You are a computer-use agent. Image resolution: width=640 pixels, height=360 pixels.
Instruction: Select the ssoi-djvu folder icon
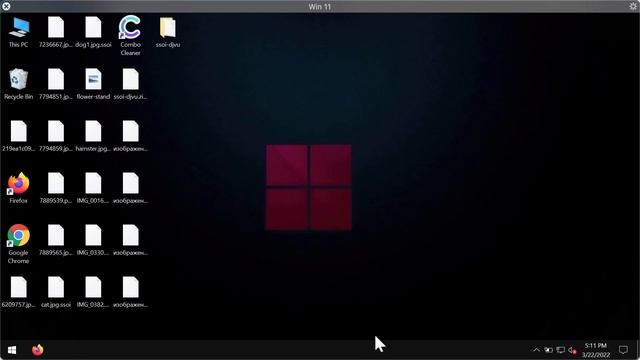click(168, 33)
